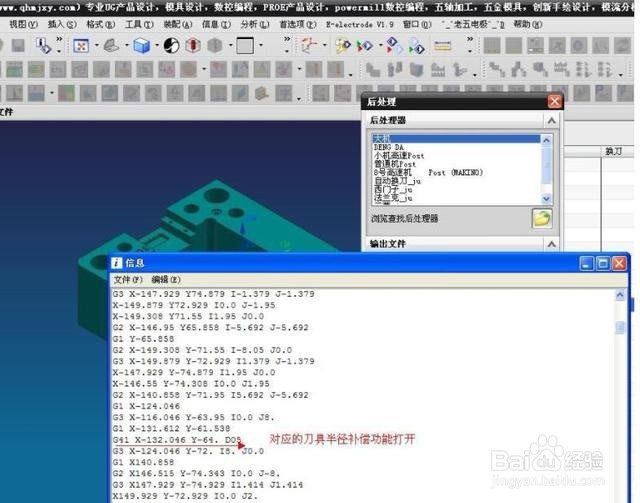The image size is (640, 503).
Task: Open the 窗口(O) menu
Action: click(x=417, y=24)
